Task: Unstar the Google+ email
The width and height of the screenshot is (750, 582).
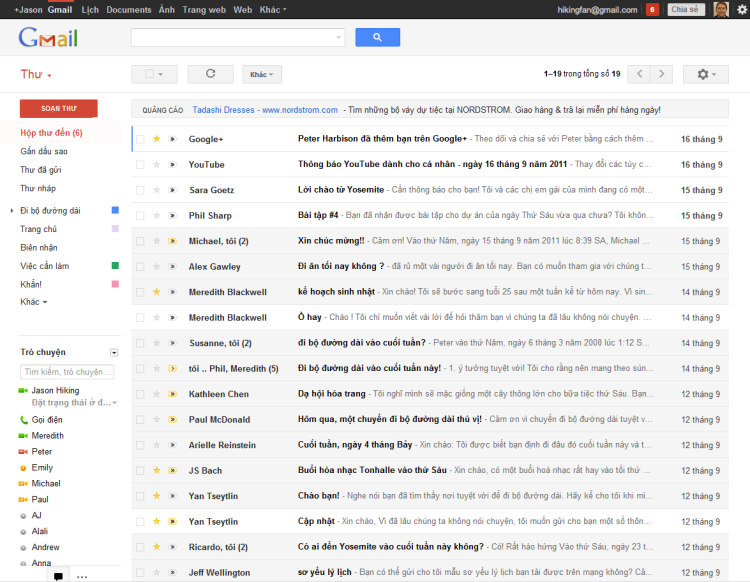Action: tap(156, 139)
